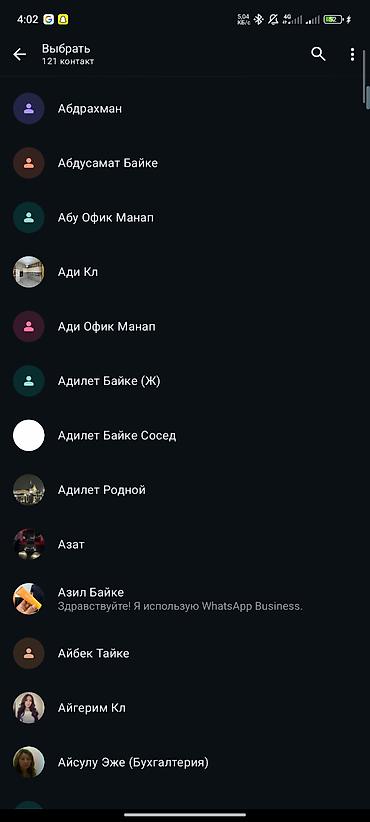Tap Абдрахман's purple avatar icon

coord(28,109)
